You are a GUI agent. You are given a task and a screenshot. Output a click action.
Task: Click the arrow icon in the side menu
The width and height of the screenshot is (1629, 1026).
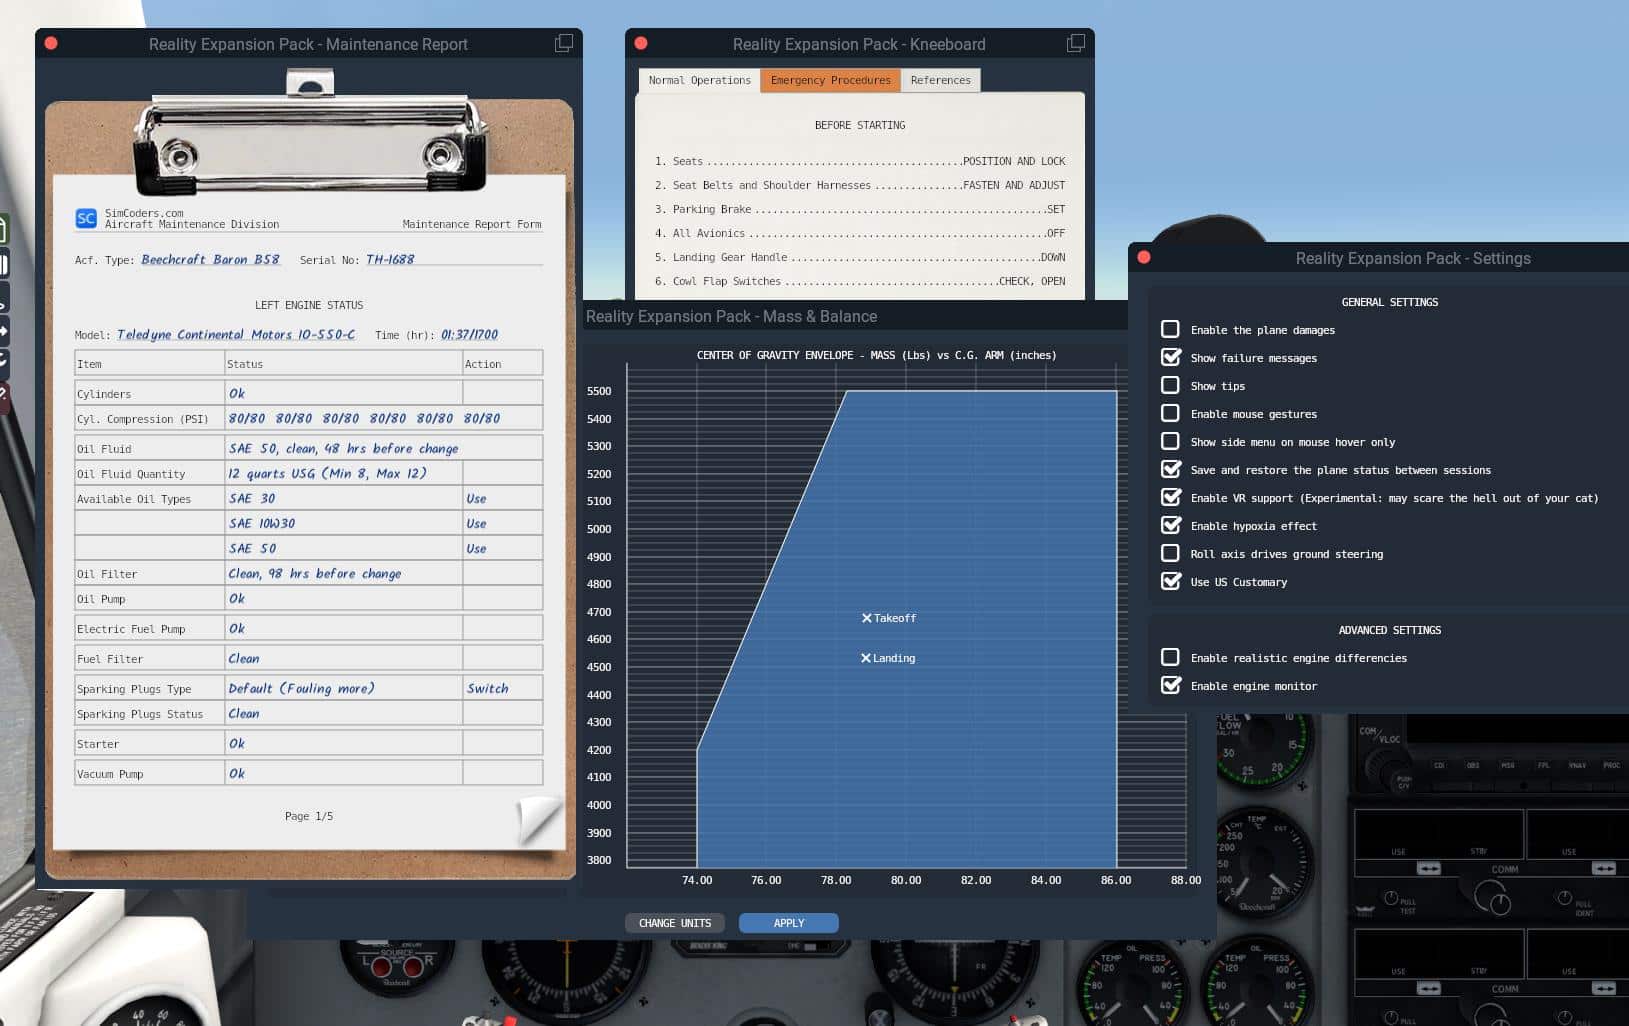click(3, 330)
